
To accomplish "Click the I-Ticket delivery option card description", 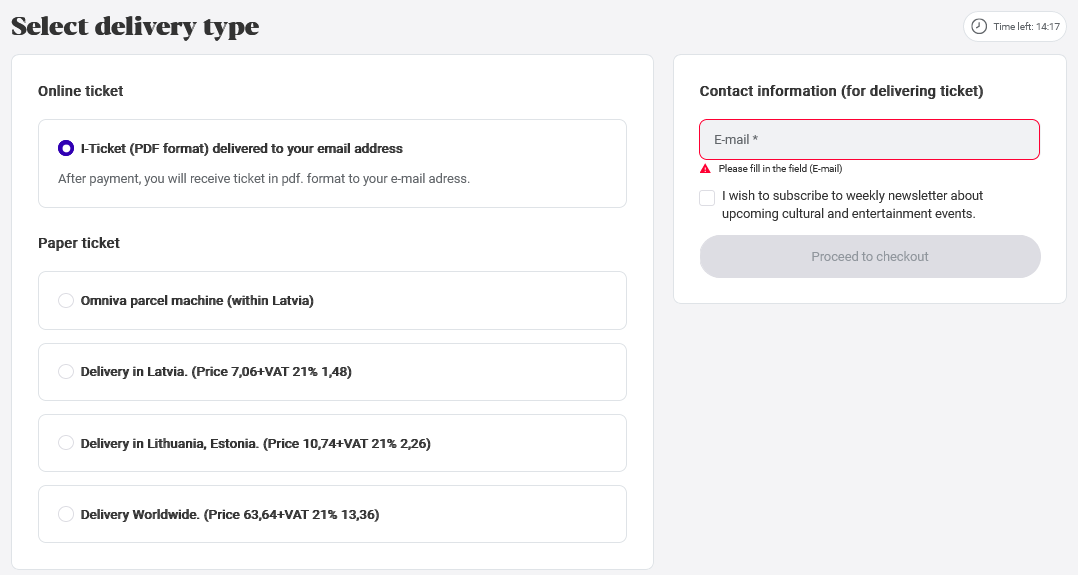I will [x=264, y=179].
